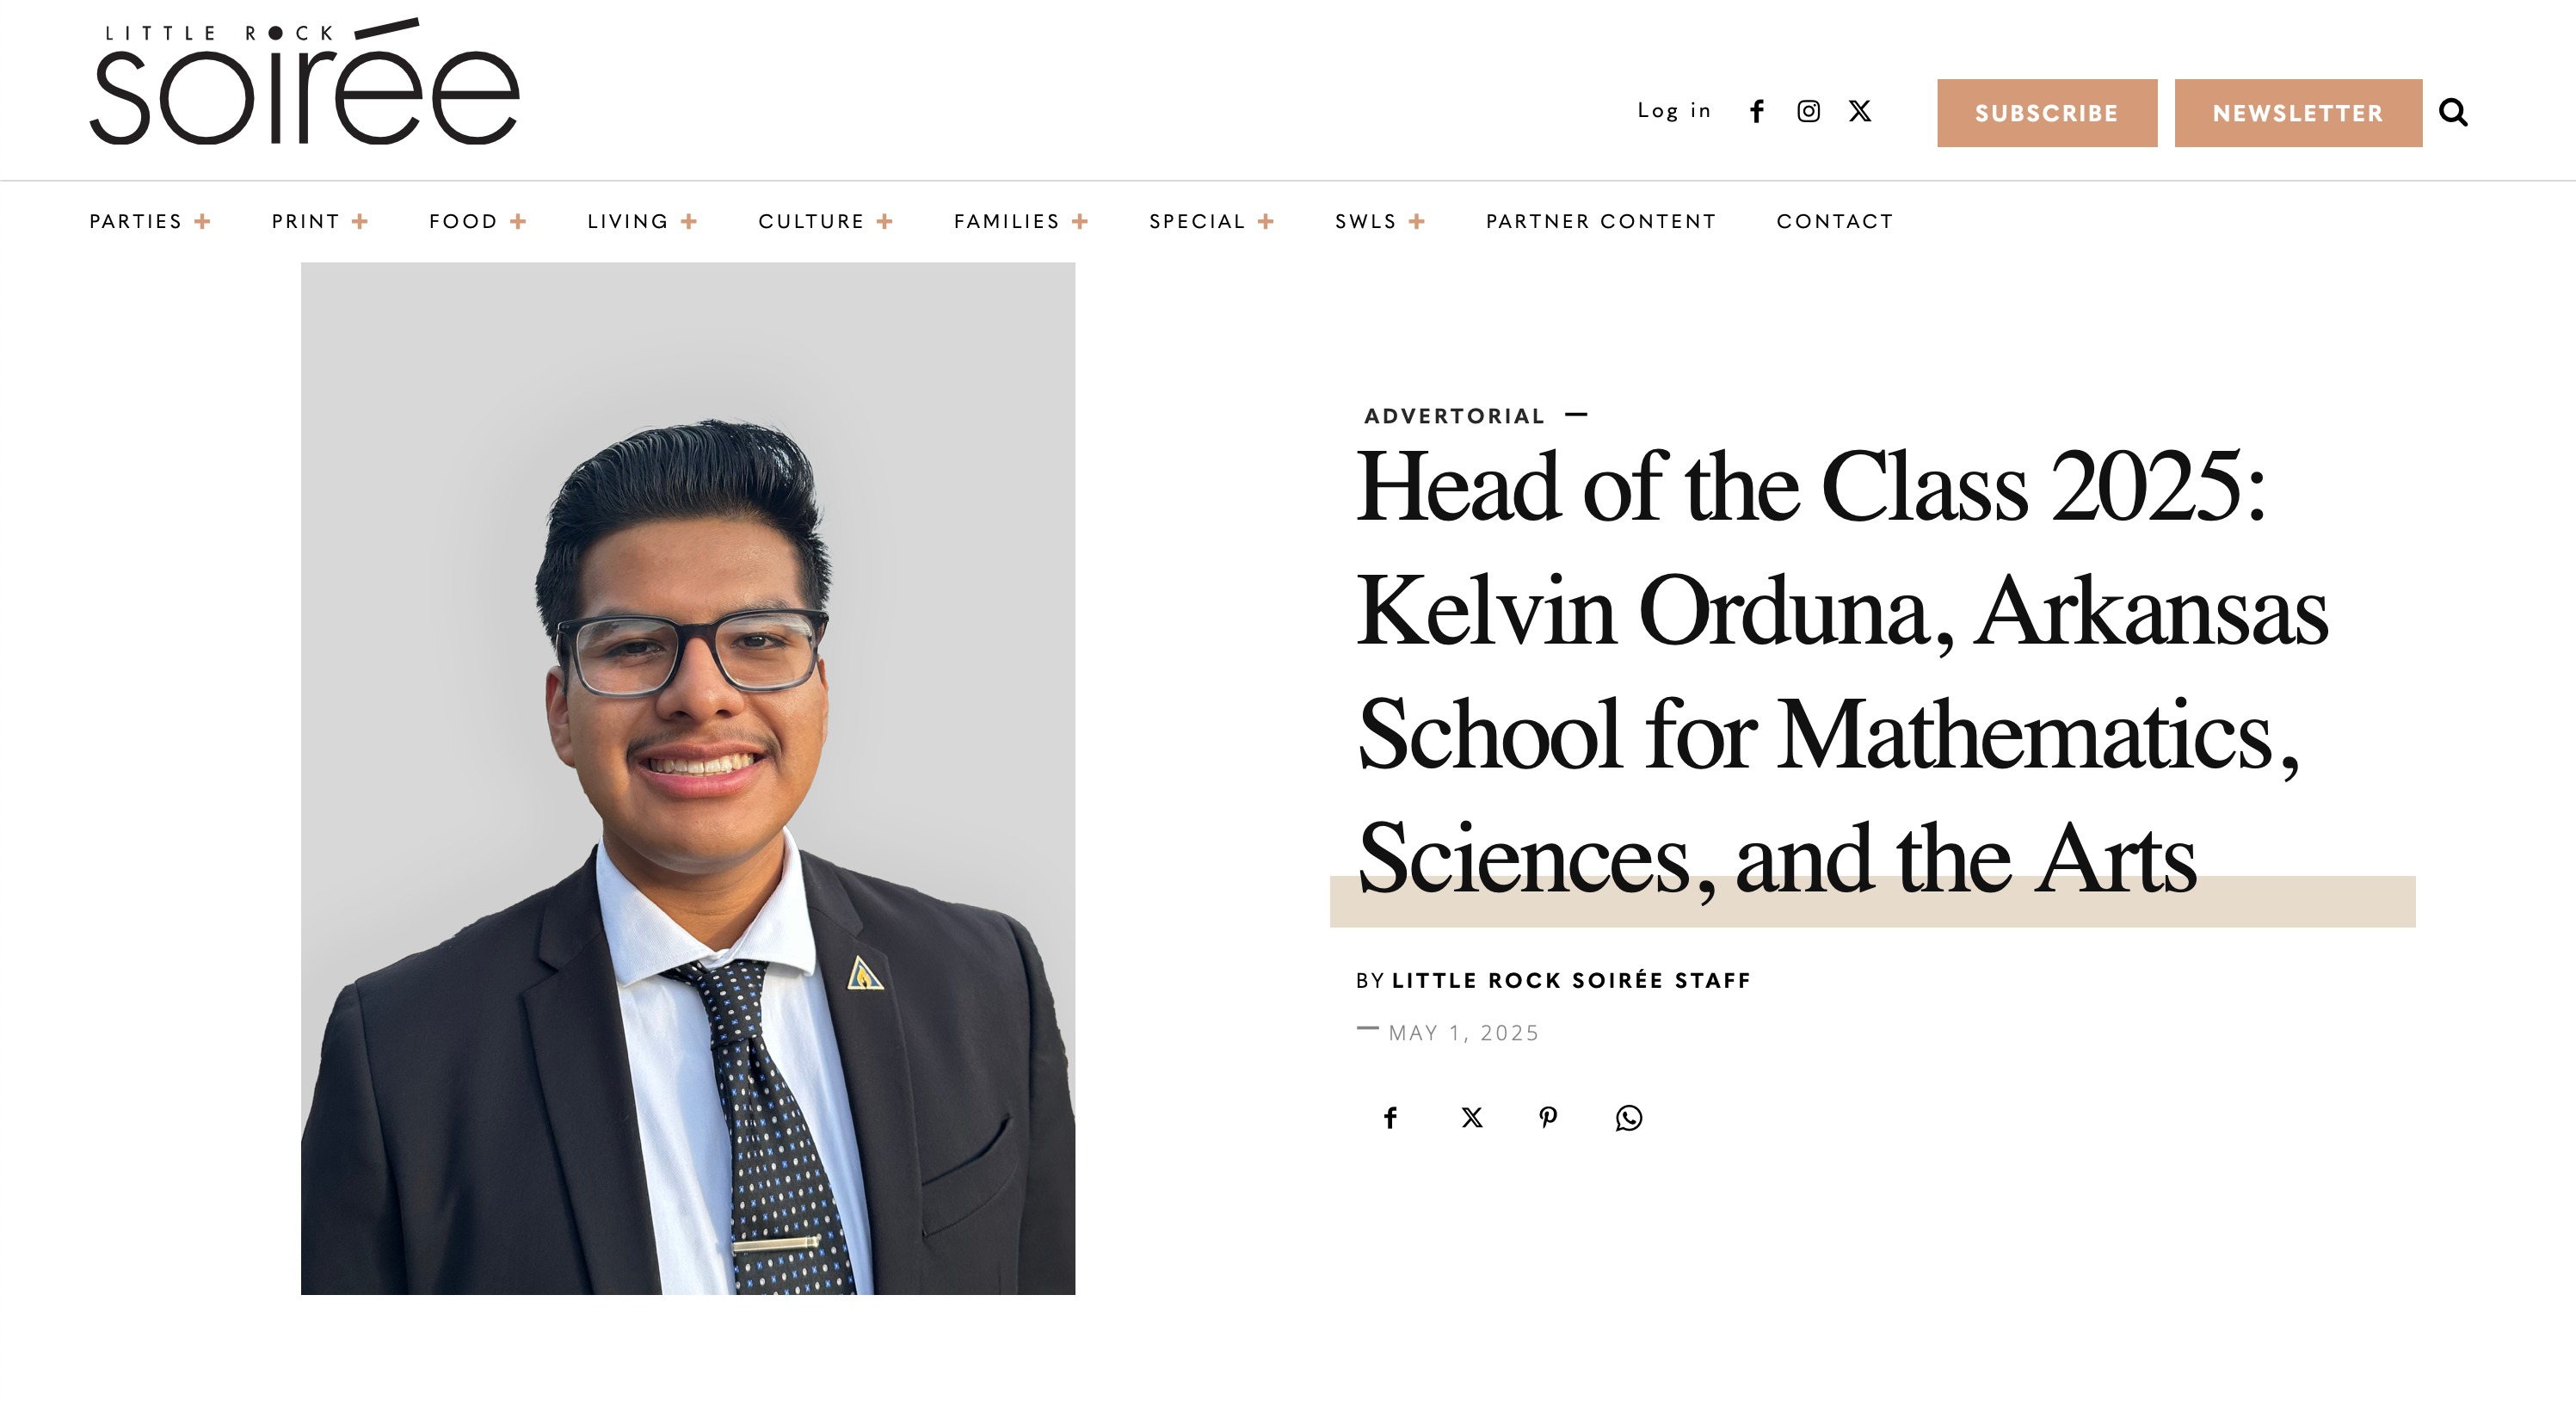This screenshot has width=2576, height=1406.
Task: Share article on Facebook below date
Action: pyautogui.click(x=1390, y=1117)
